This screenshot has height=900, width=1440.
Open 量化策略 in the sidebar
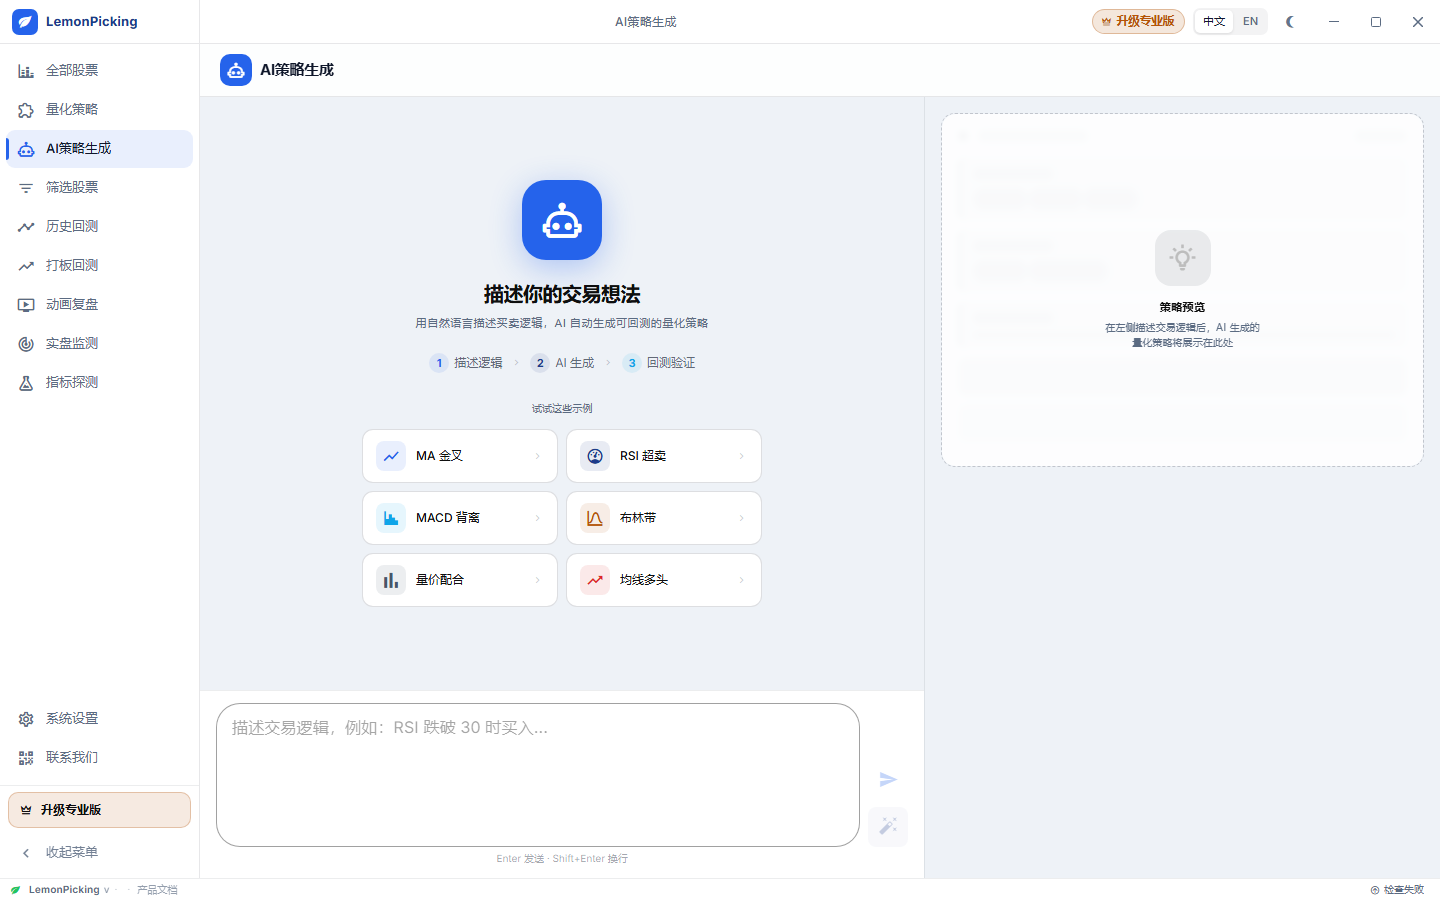pyautogui.click(x=99, y=110)
